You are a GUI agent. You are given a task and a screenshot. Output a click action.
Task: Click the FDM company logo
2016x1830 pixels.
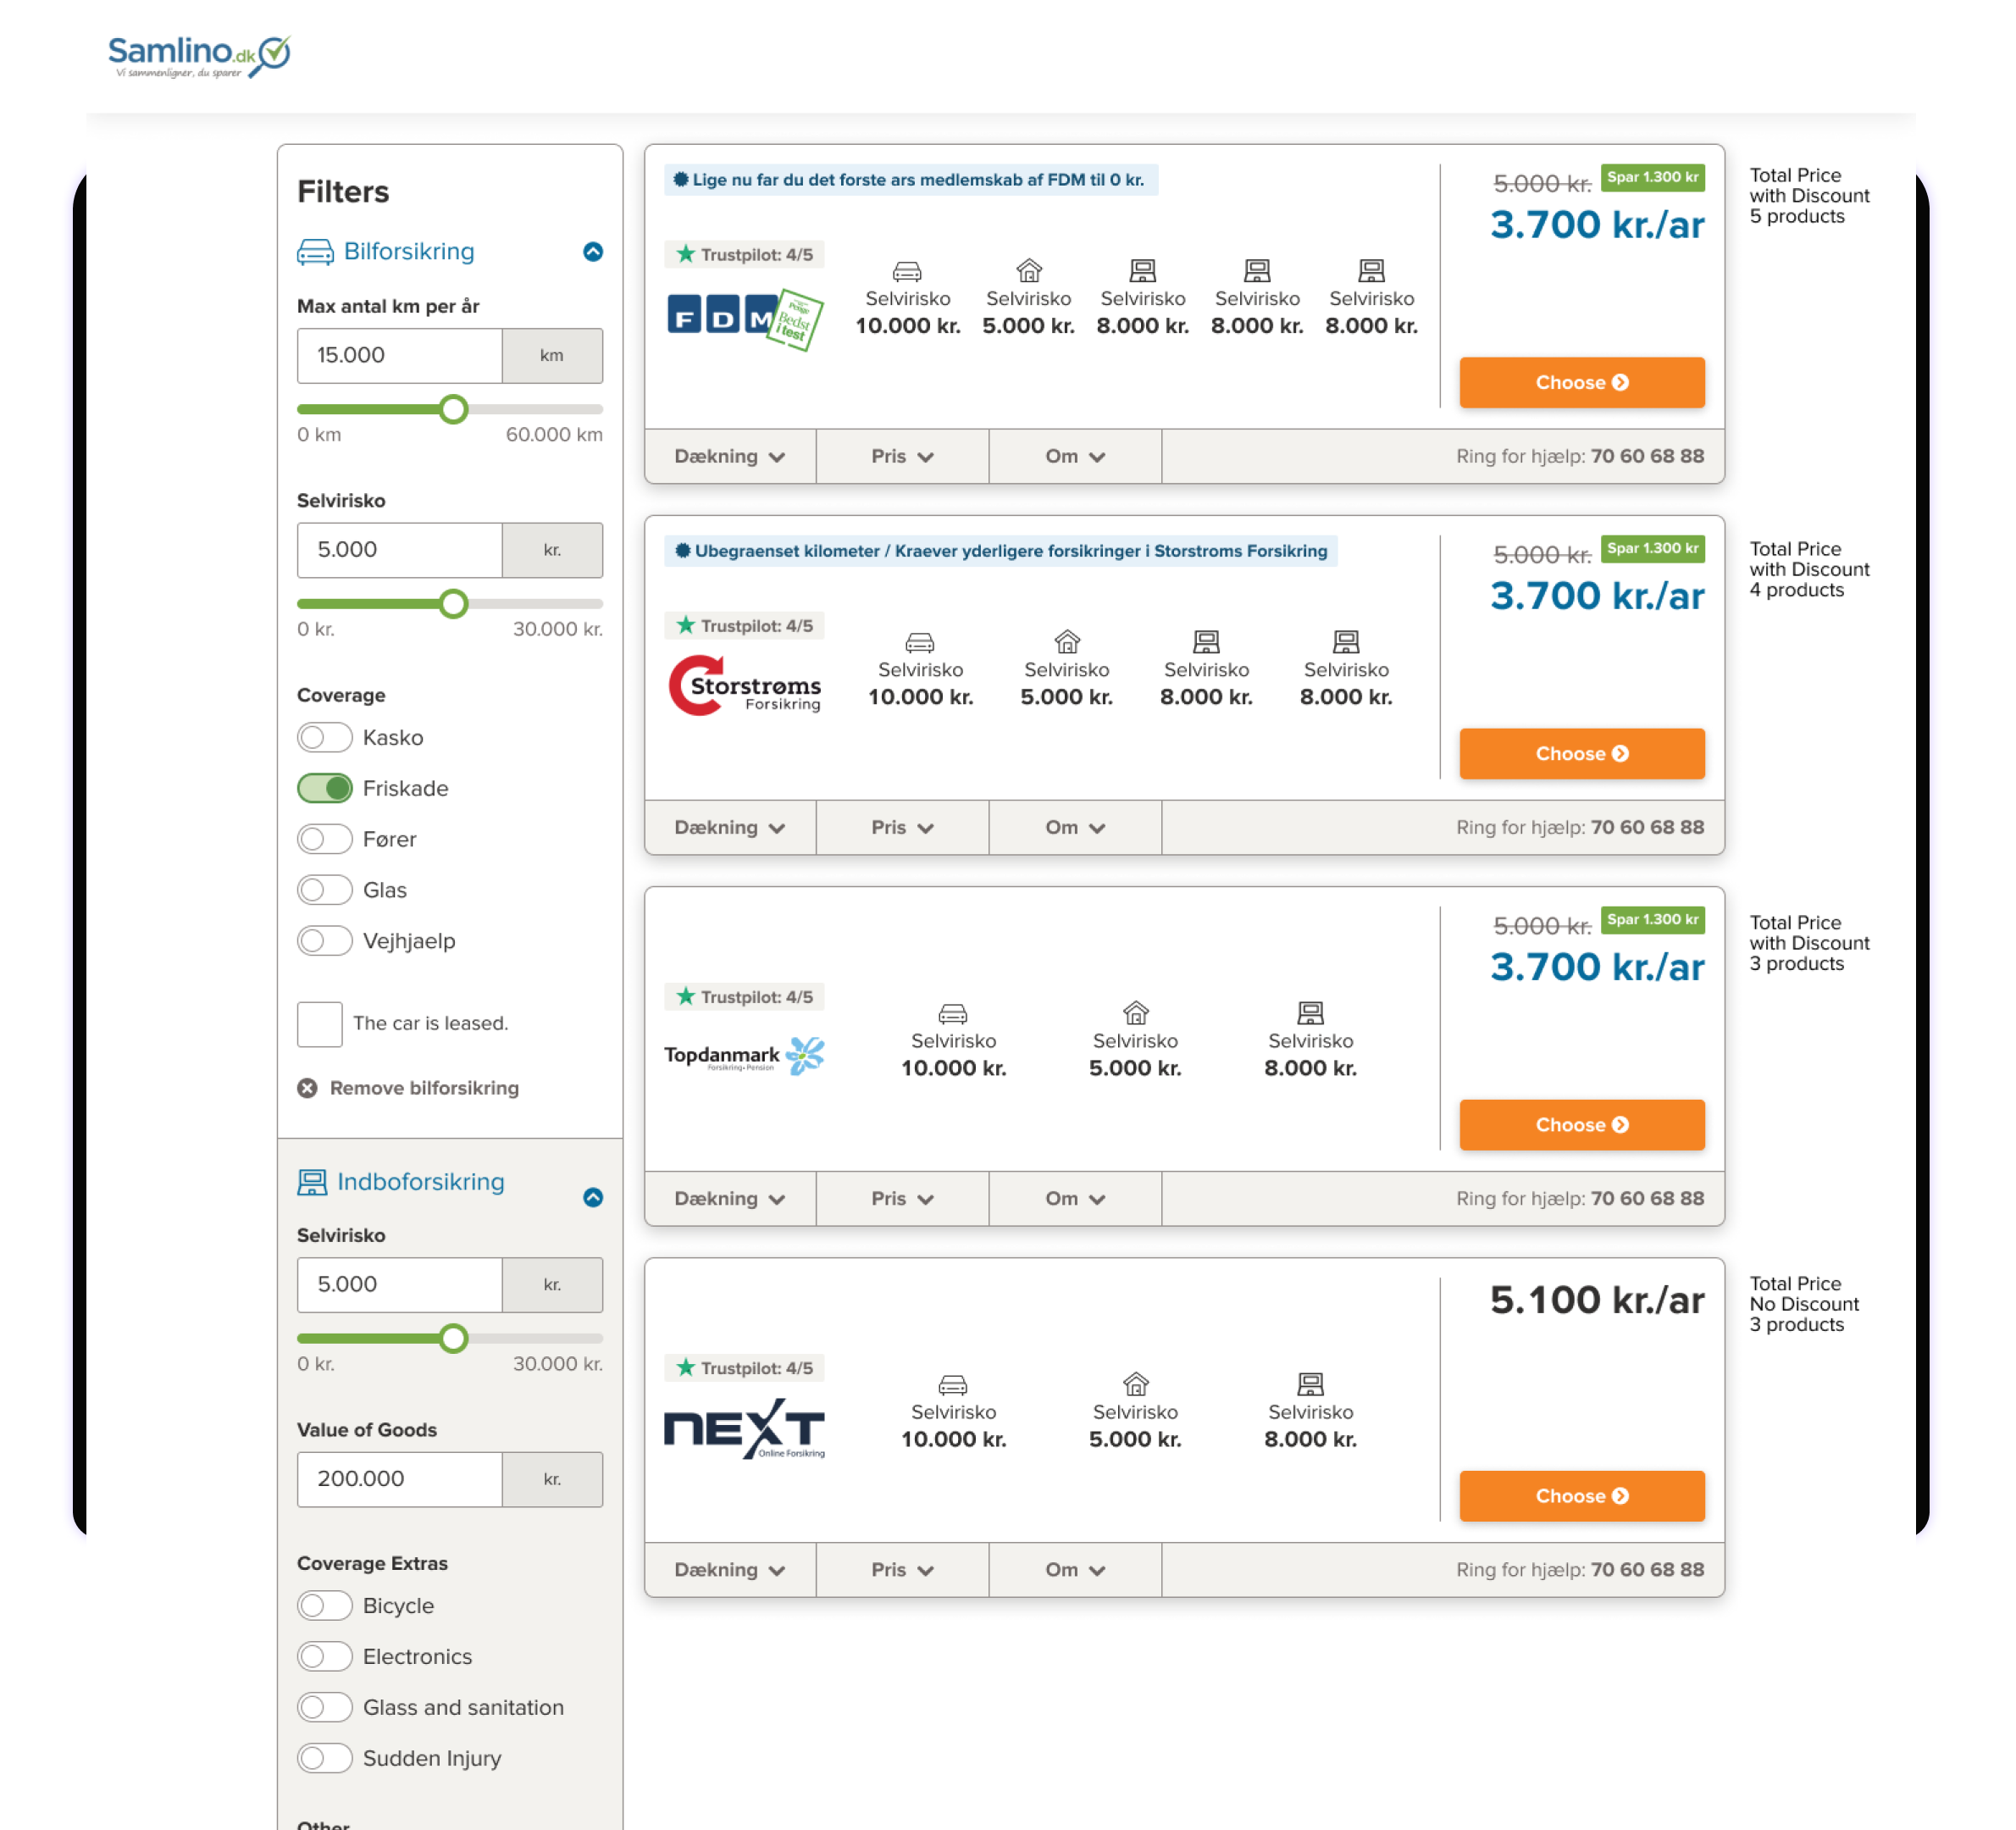(x=745, y=319)
